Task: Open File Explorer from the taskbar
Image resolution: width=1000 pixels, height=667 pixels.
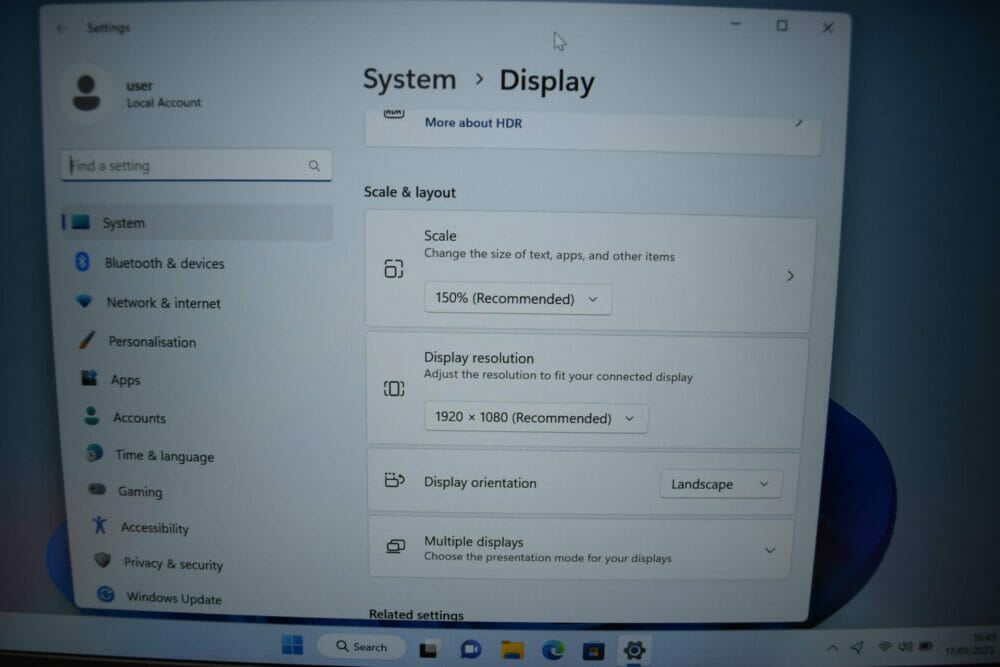Action: click(x=512, y=650)
